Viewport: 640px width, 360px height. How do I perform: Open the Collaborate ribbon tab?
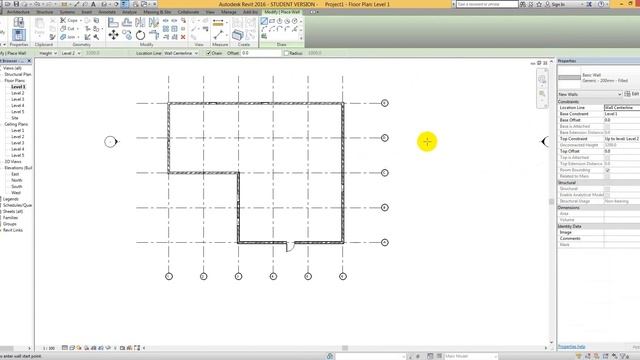click(189, 12)
